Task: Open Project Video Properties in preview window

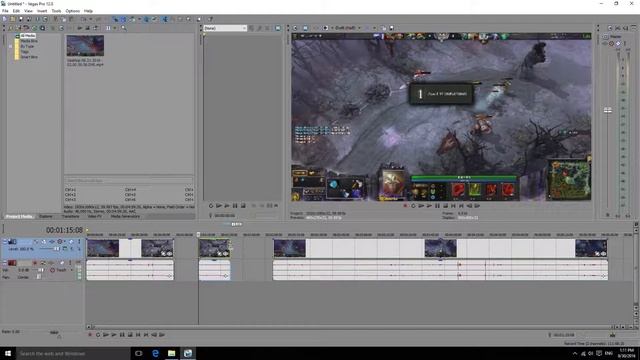Action: pyautogui.click(x=295, y=28)
